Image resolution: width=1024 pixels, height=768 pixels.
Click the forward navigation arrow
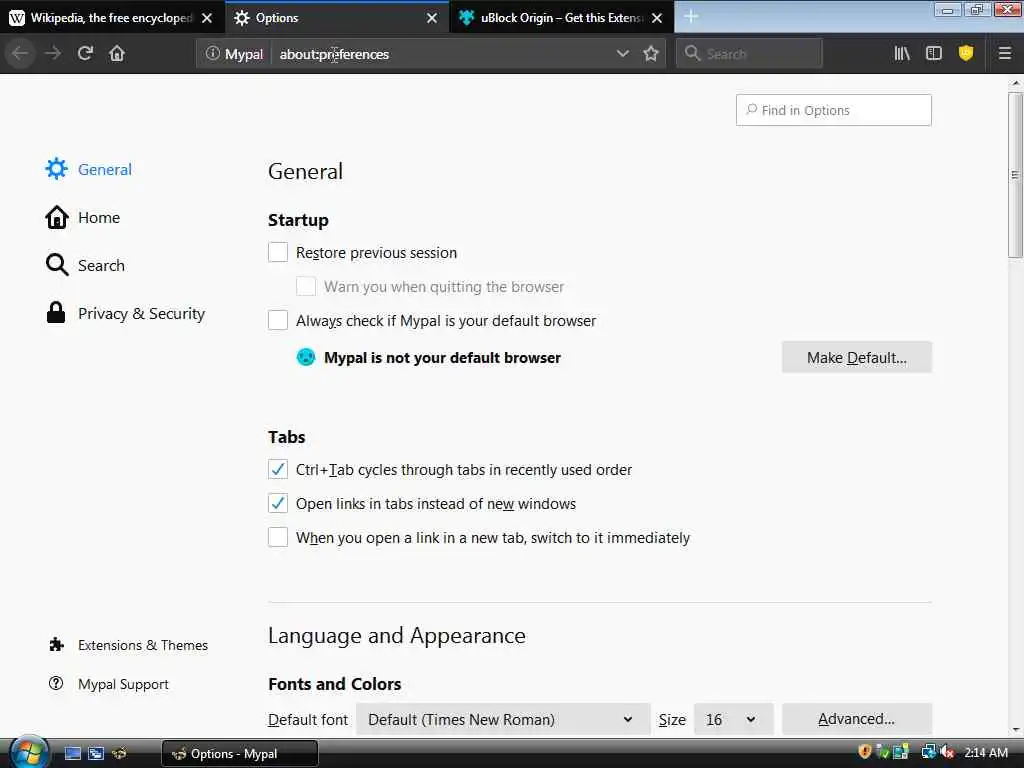pyautogui.click(x=53, y=54)
